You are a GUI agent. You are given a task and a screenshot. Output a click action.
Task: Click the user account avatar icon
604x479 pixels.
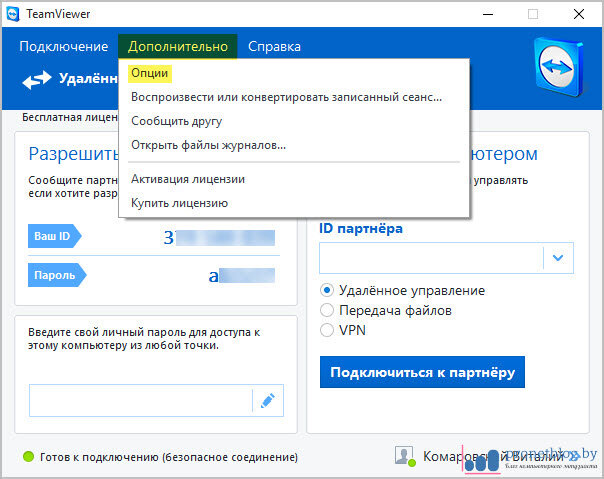coord(405,456)
